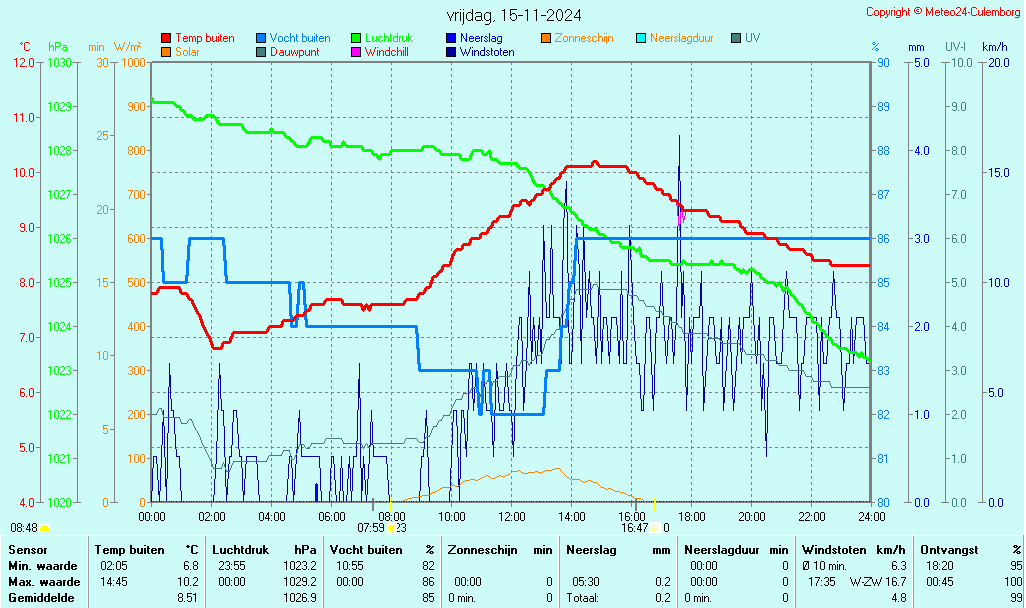
Task: Click the magenta Windchill legend square
Action: [356, 52]
